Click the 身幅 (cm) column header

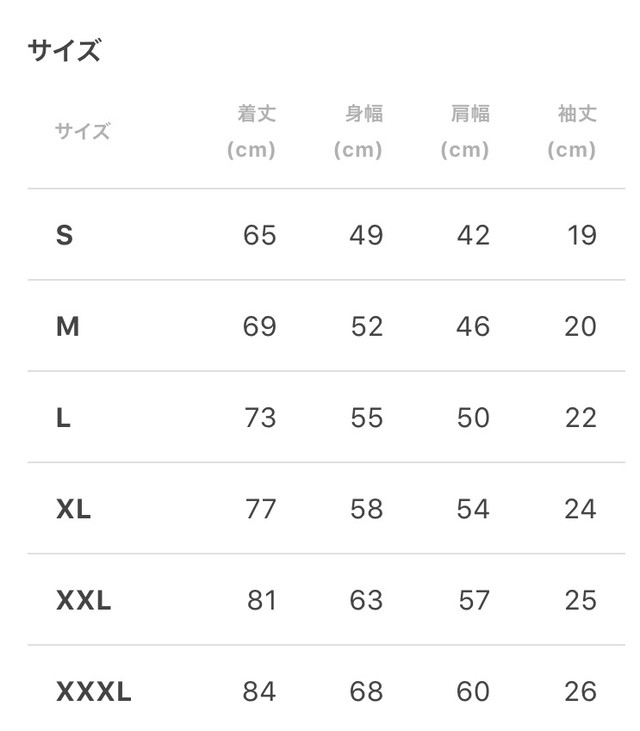click(358, 131)
